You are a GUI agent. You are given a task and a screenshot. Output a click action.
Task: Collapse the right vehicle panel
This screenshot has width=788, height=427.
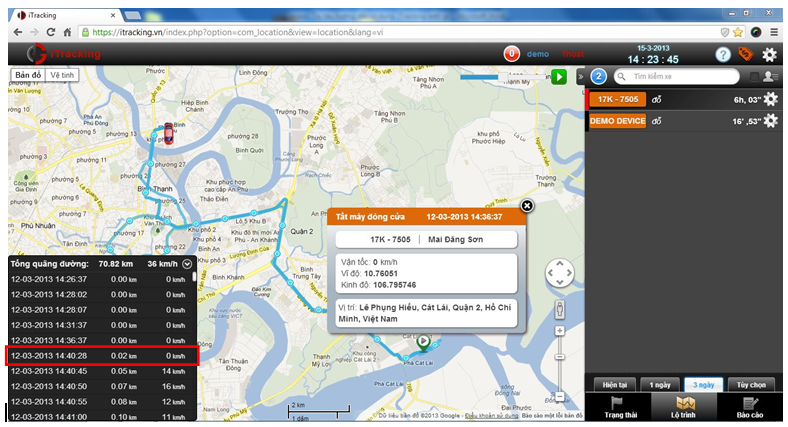580,76
